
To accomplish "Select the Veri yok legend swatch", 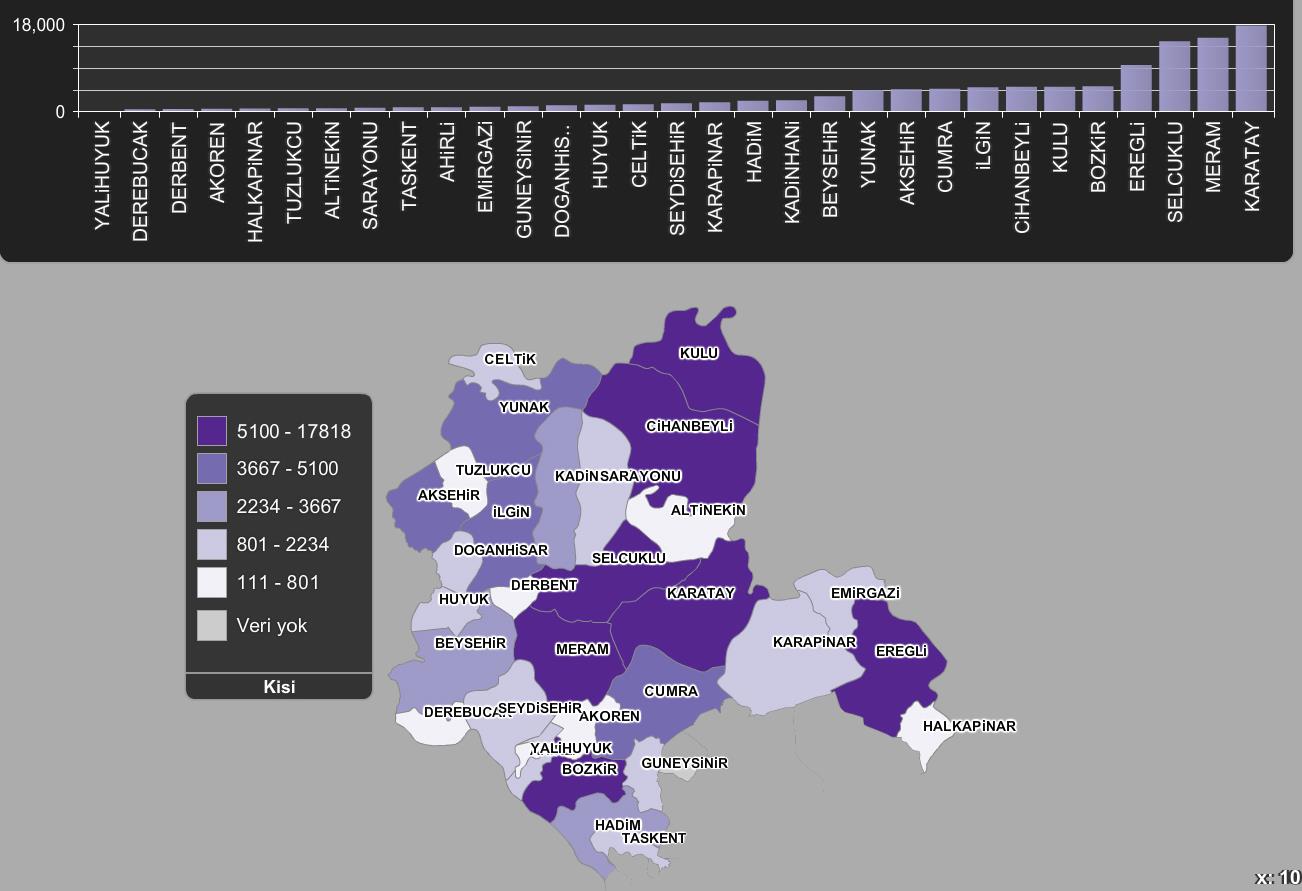I will click(212, 626).
